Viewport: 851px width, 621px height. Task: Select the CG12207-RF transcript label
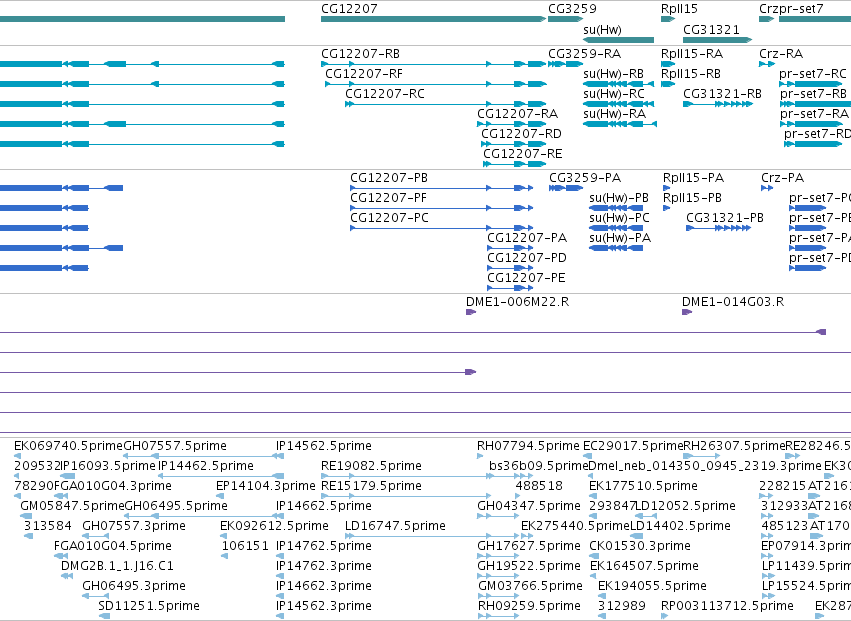click(x=364, y=74)
